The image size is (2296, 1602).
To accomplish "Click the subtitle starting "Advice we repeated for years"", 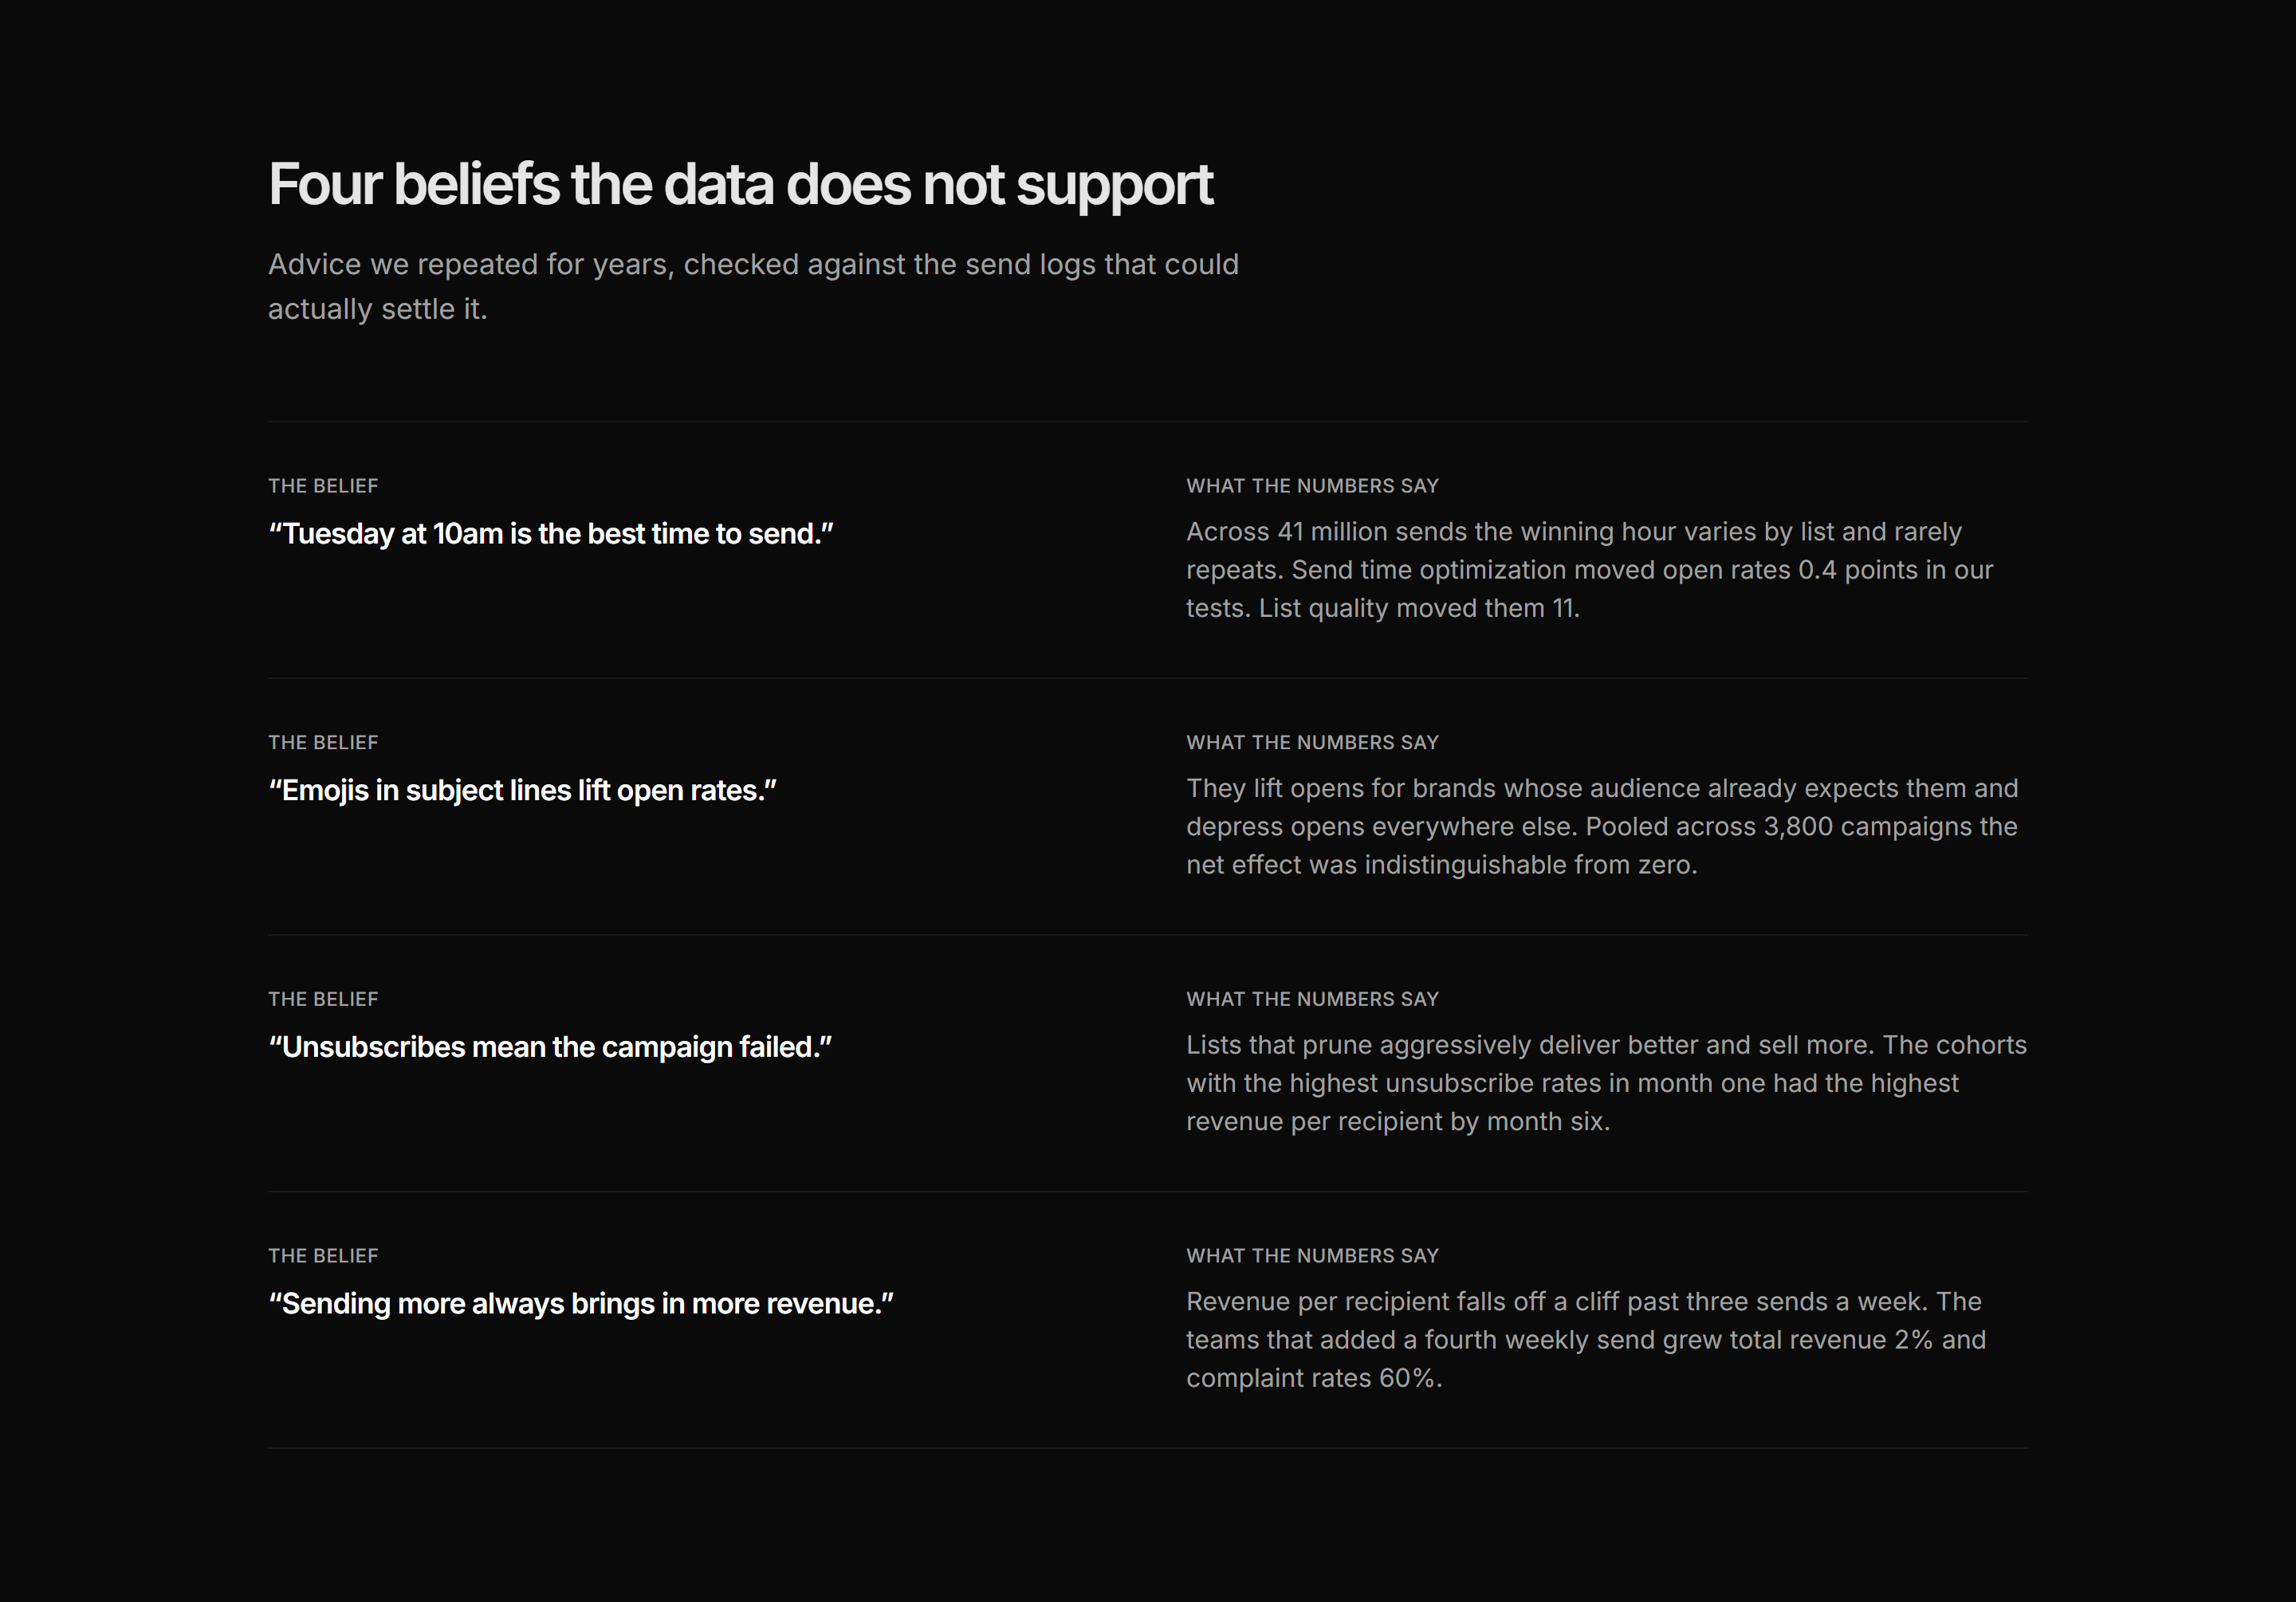I will click(753, 286).
